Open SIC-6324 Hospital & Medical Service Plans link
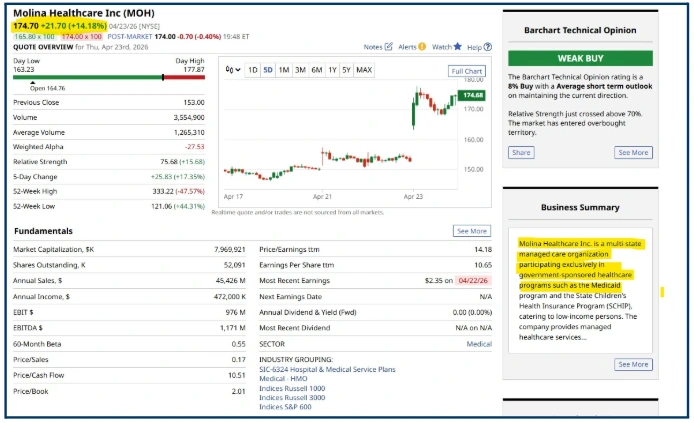The width and height of the screenshot is (694, 423). pyautogui.click(x=328, y=369)
